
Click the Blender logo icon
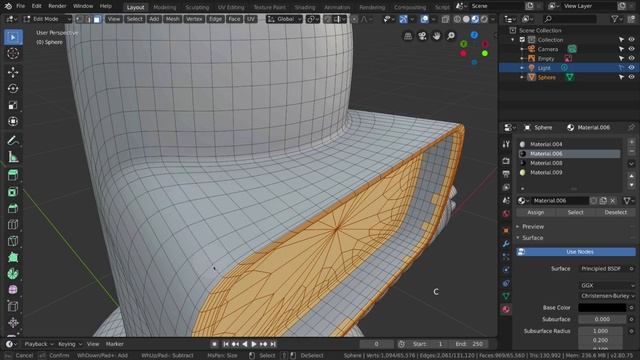click(x=8, y=6)
